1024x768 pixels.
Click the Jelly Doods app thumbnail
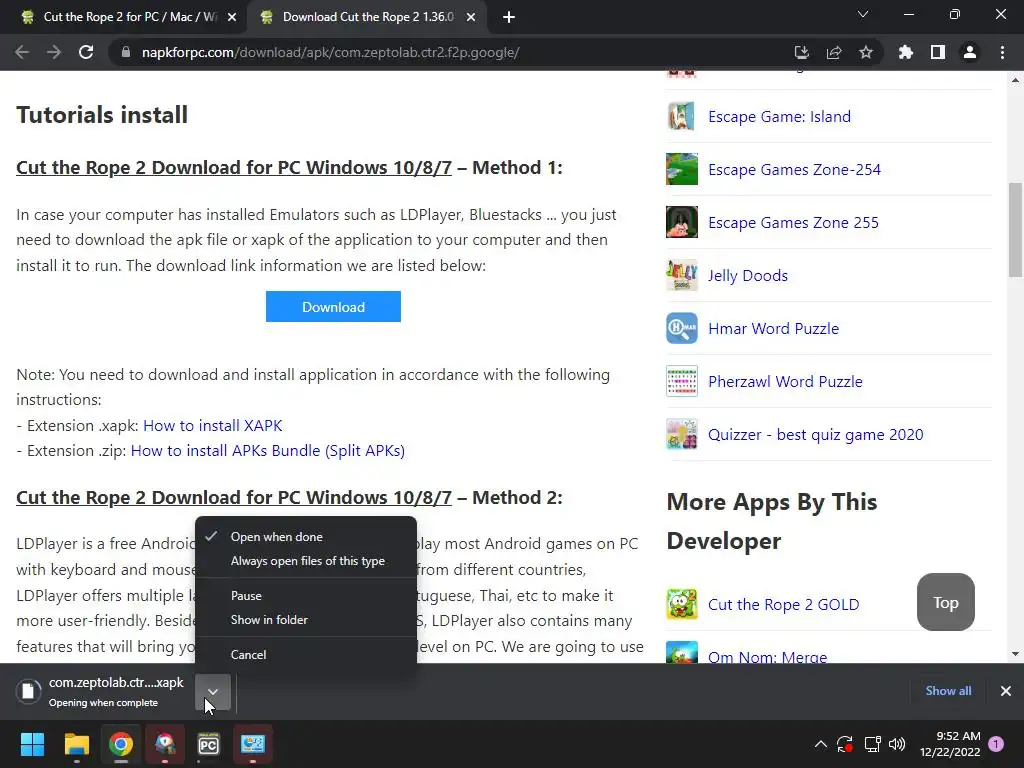(682, 275)
